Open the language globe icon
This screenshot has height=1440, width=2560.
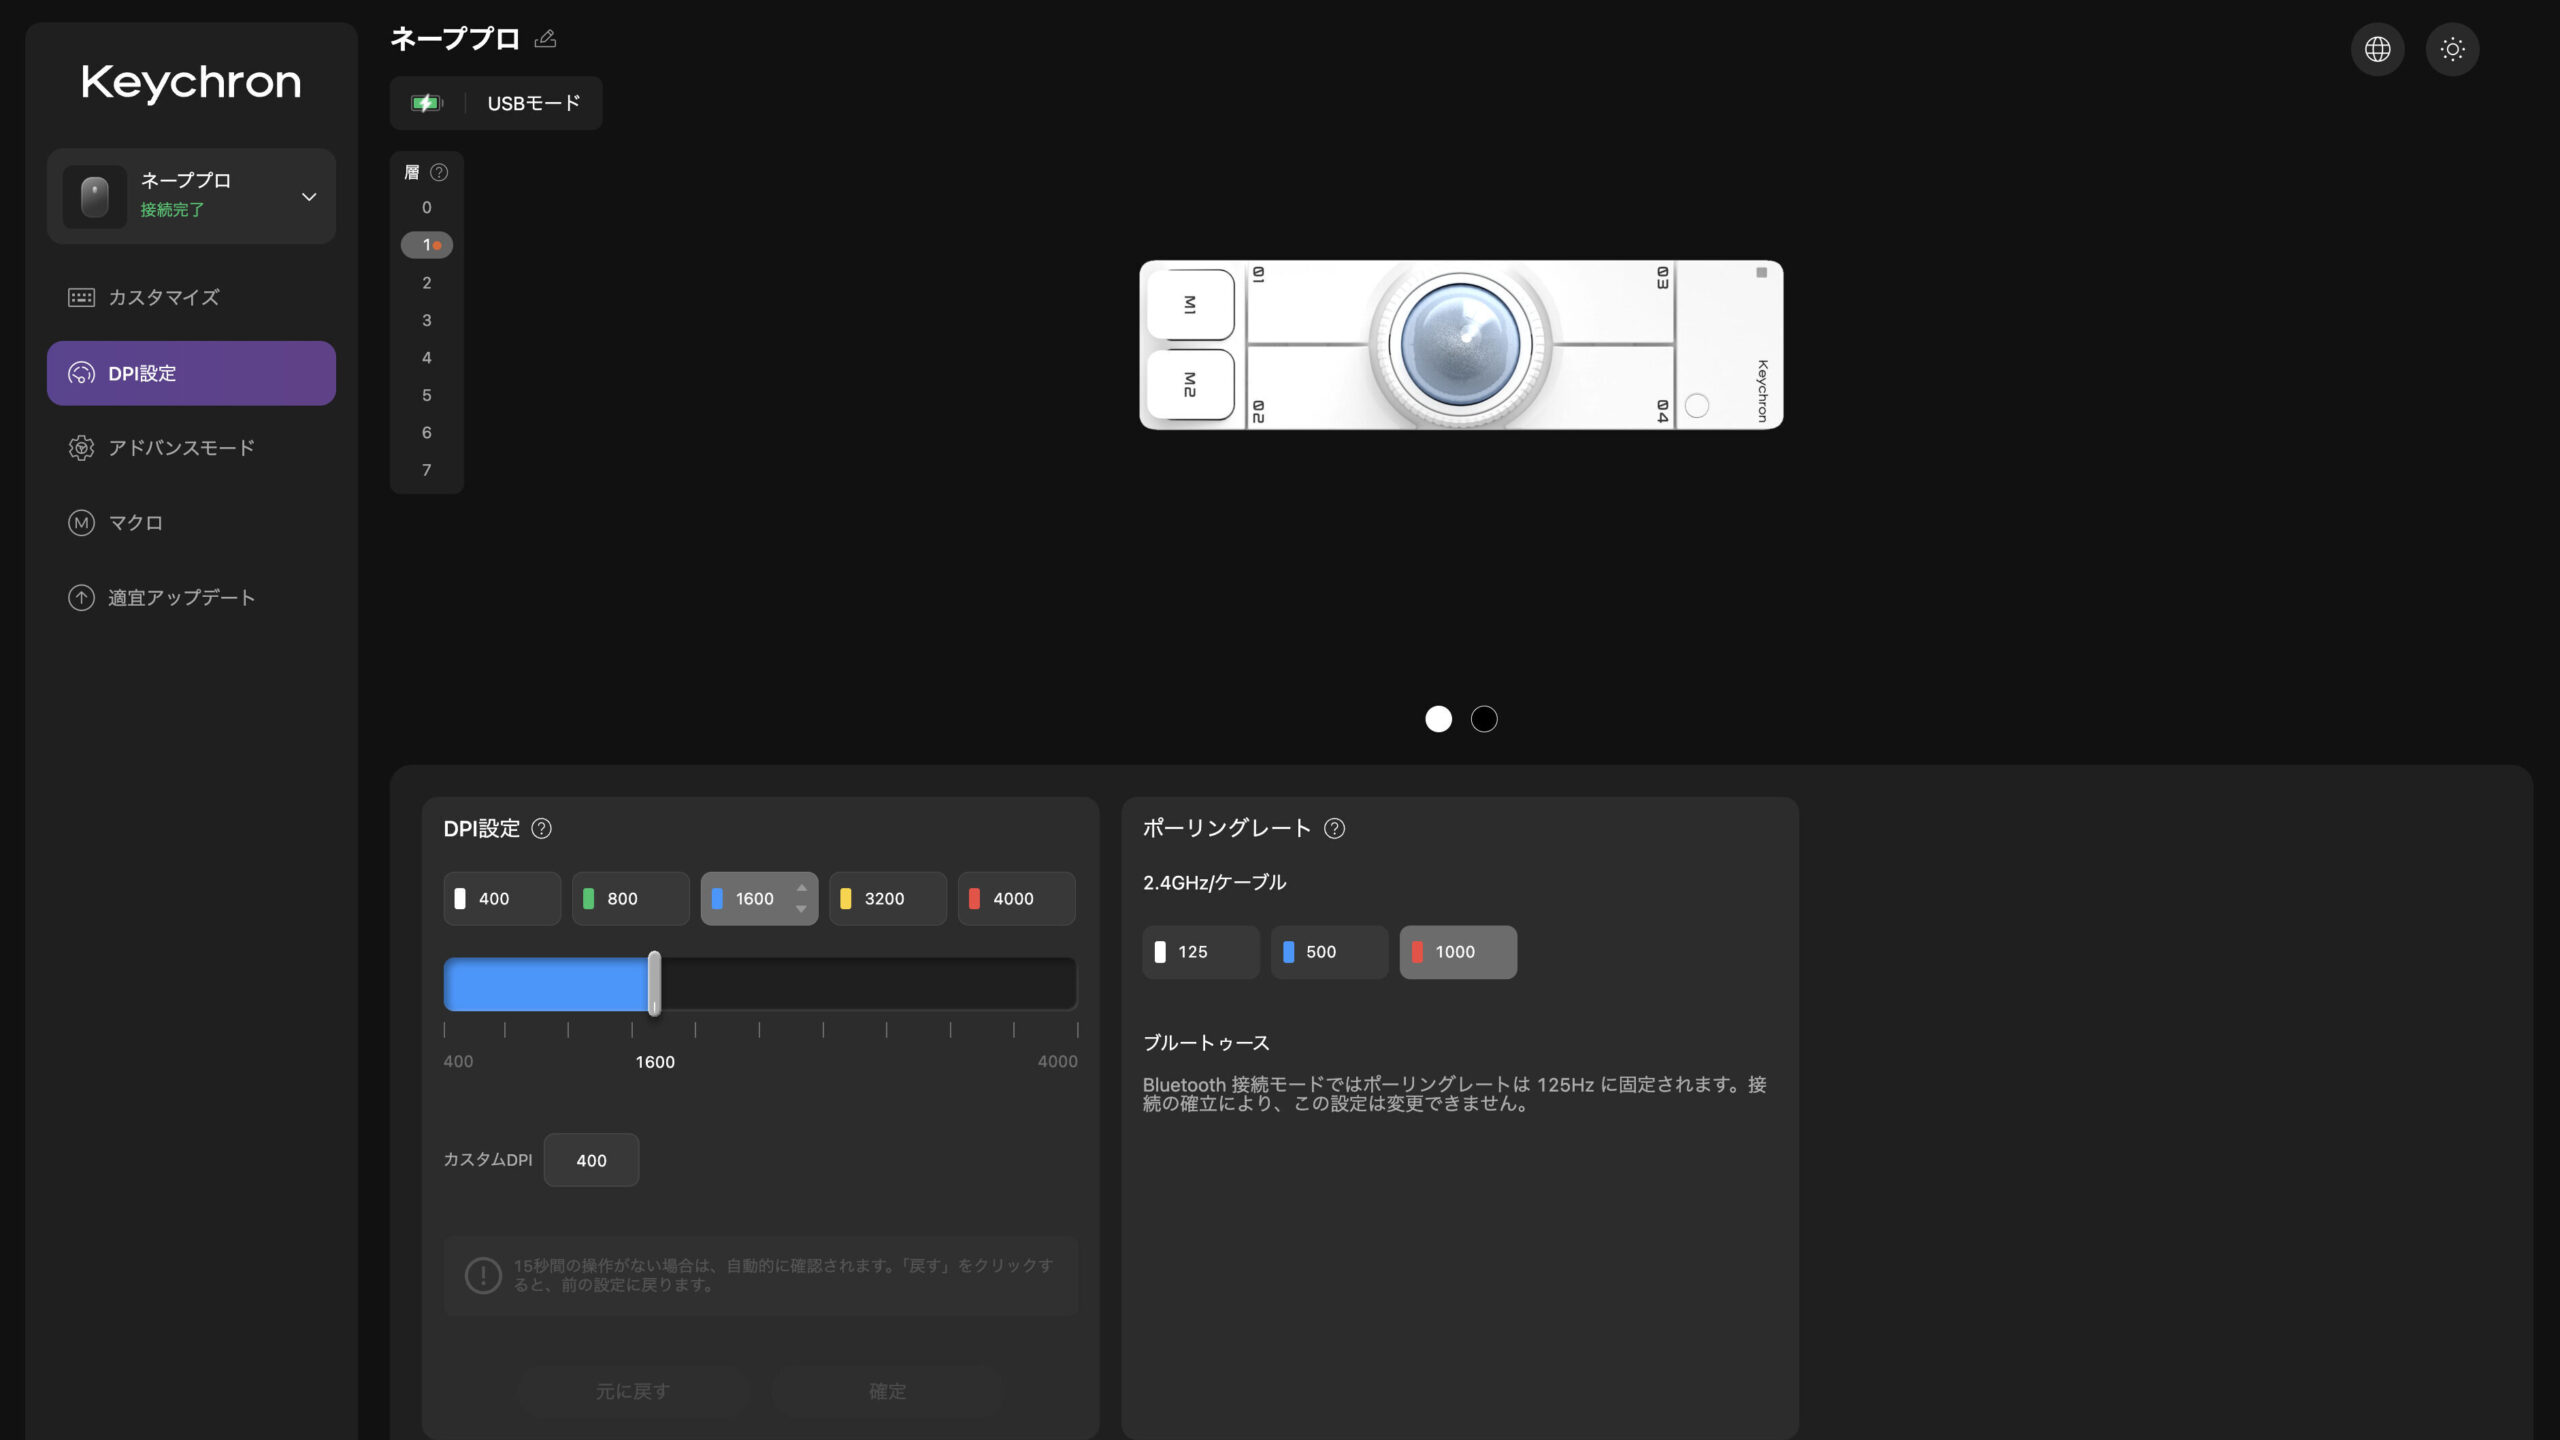(x=2377, y=49)
